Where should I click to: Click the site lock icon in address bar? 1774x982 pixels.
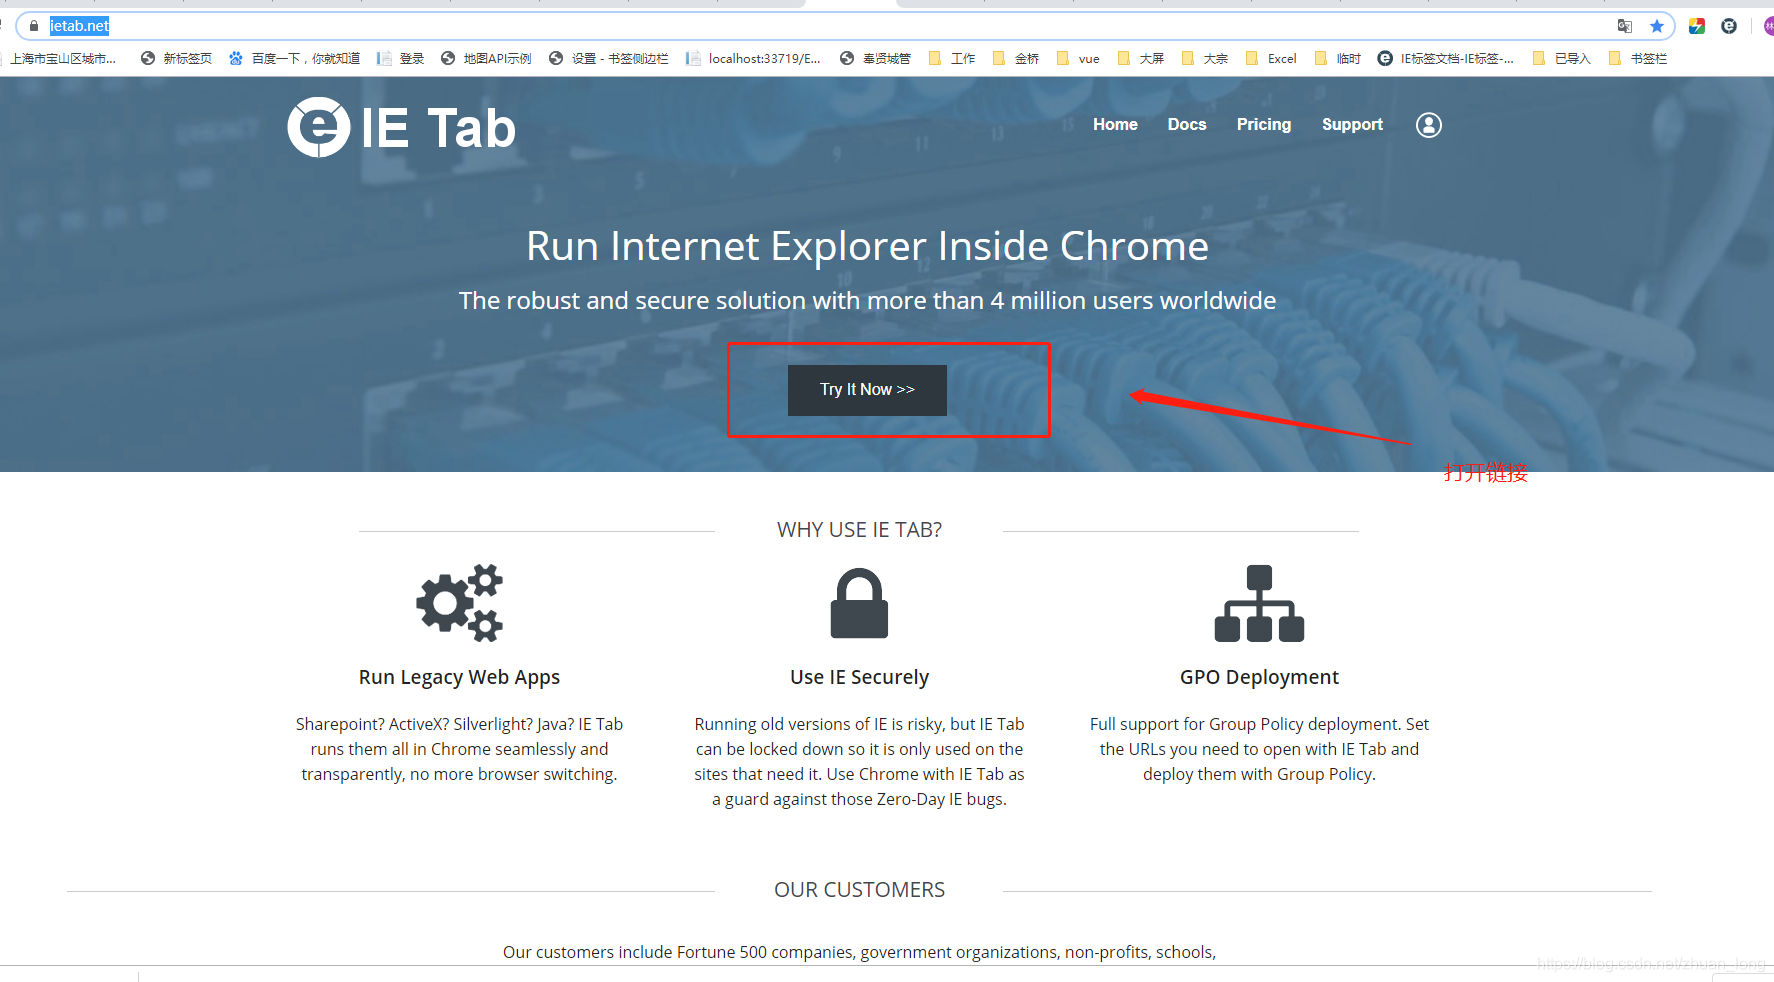coord(34,26)
